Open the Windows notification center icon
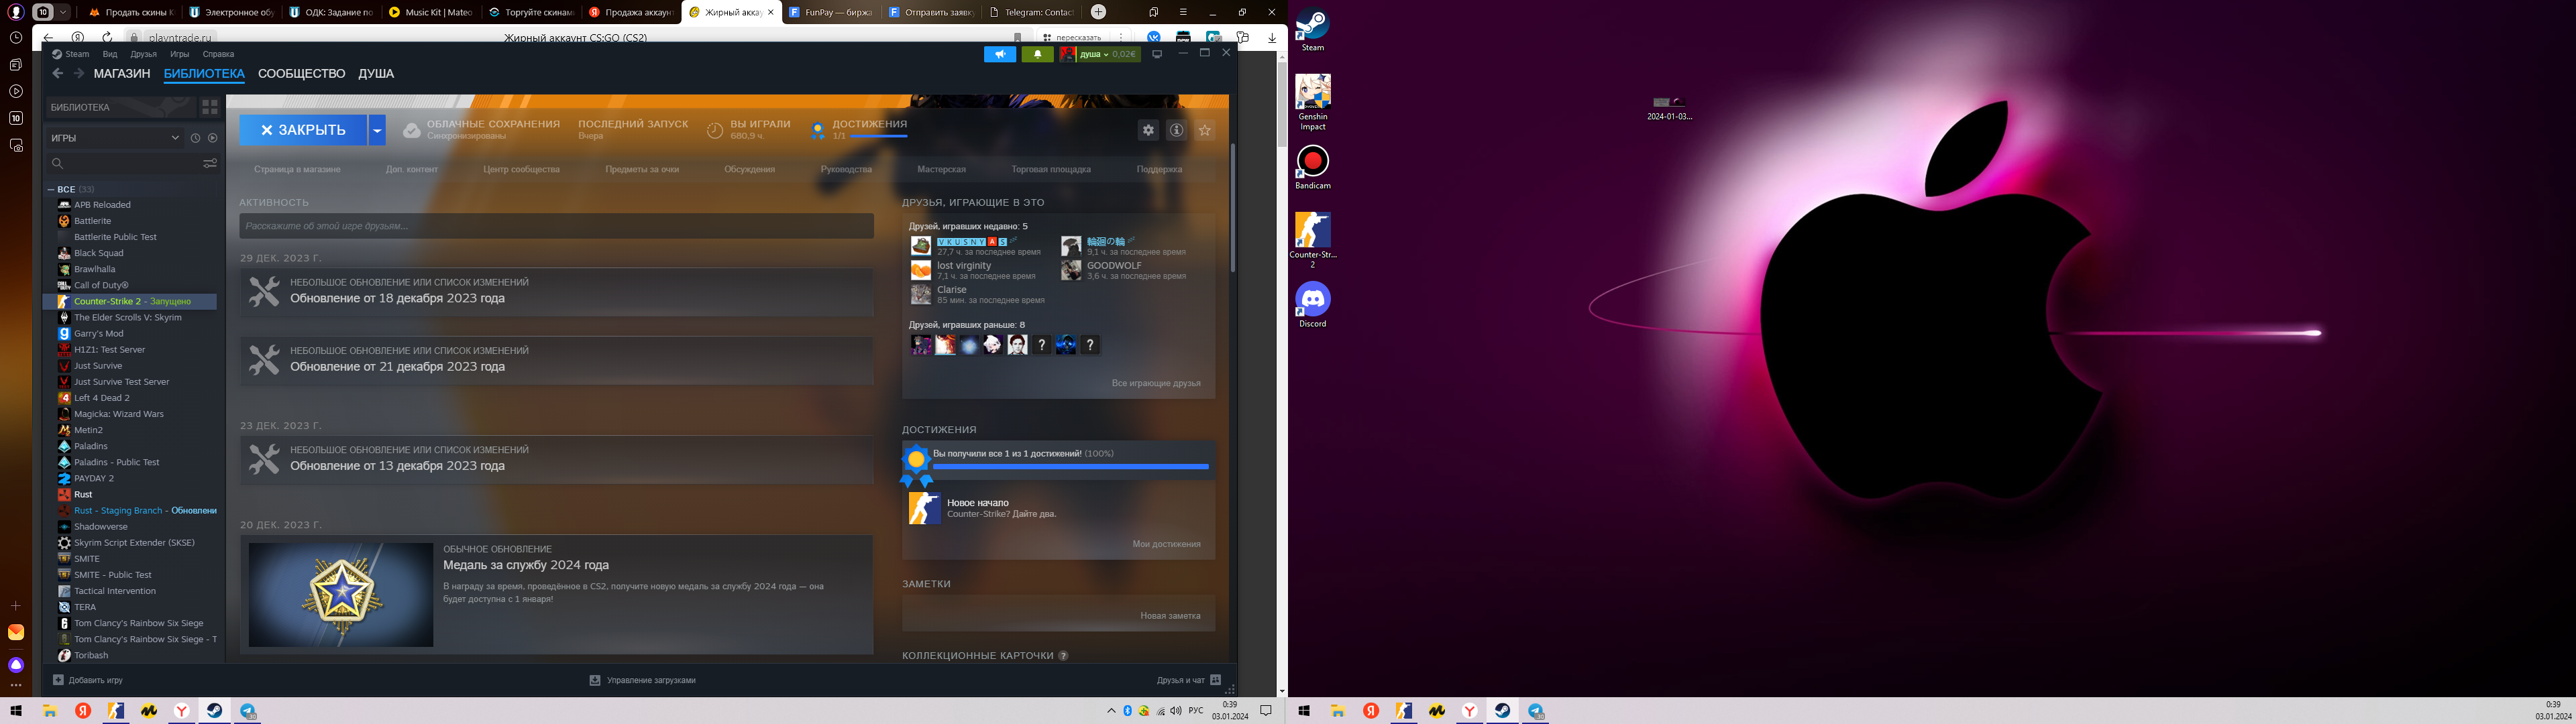Viewport: 2576px width, 724px height. tap(1265, 711)
